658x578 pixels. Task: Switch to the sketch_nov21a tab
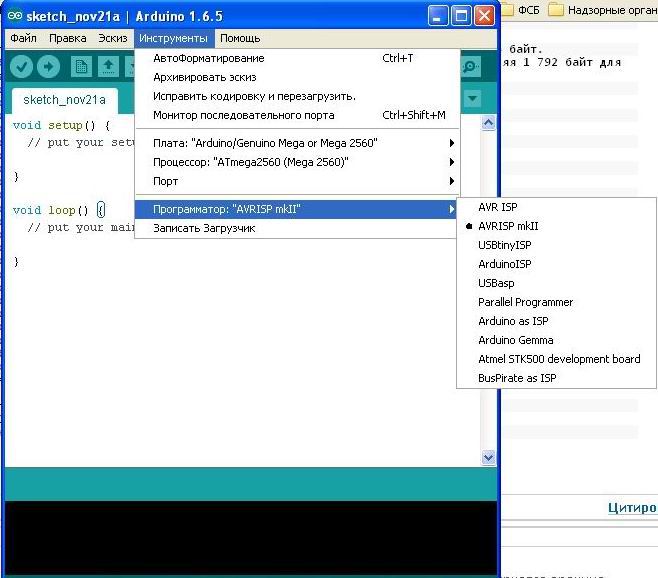64,100
